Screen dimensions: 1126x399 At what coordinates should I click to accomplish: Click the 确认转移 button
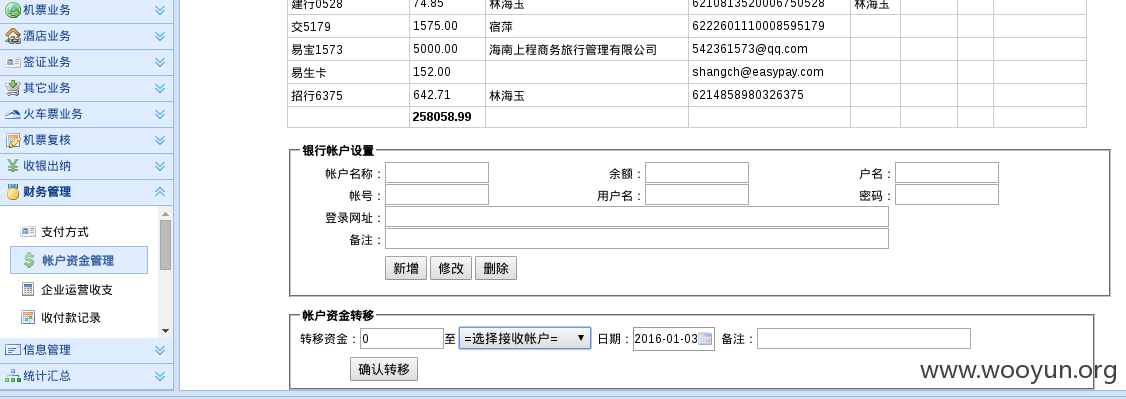pyautogui.click(x=384, y=370)
